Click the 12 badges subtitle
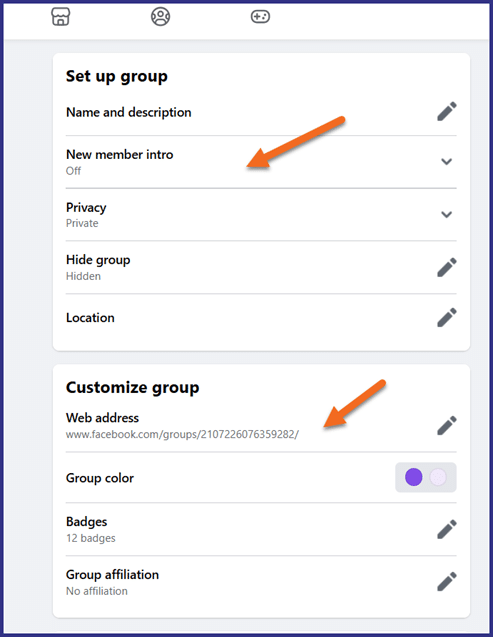Viewport: 493px width, 637px height. (91, 538)
